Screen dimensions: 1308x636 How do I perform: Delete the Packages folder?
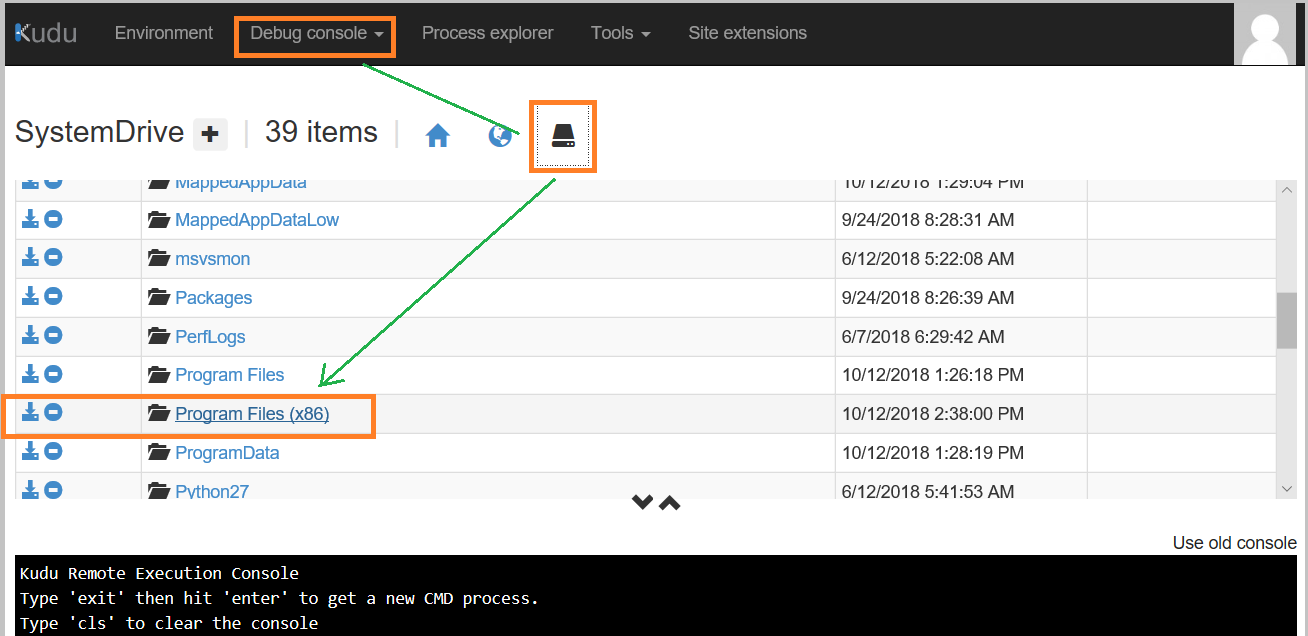point(54,296)
